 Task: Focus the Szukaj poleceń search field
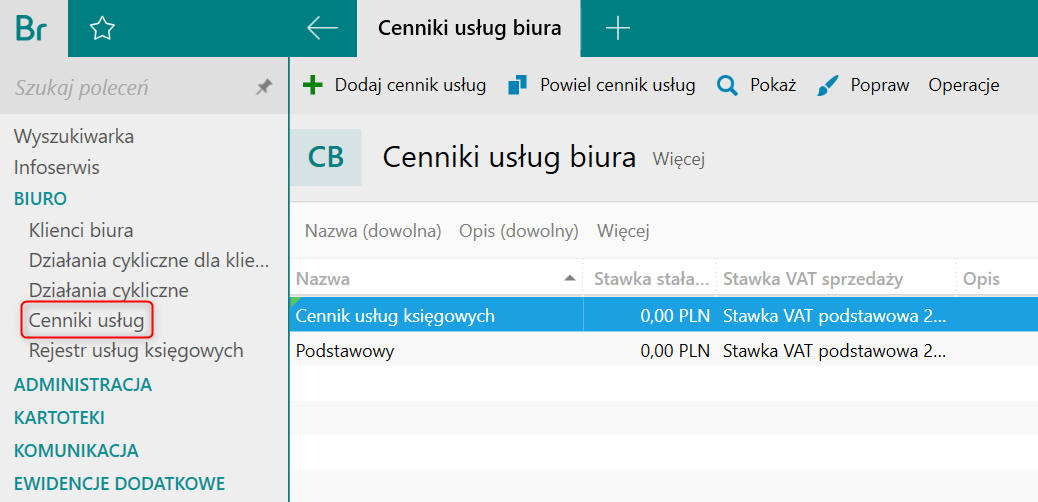[x=132, y=87]
